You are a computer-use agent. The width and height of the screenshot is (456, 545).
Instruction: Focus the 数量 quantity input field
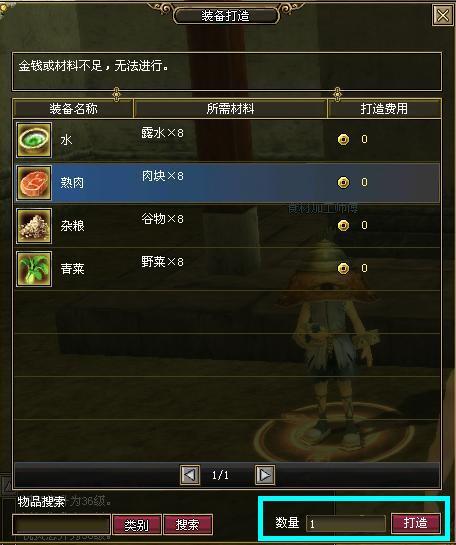[346, 523]
